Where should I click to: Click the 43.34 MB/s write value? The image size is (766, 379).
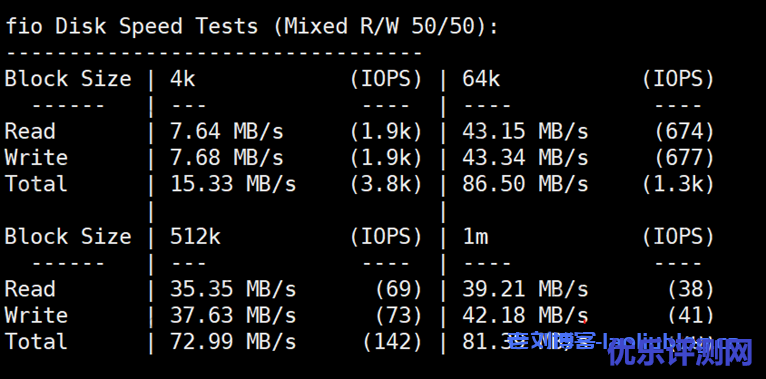pos(525,158)
